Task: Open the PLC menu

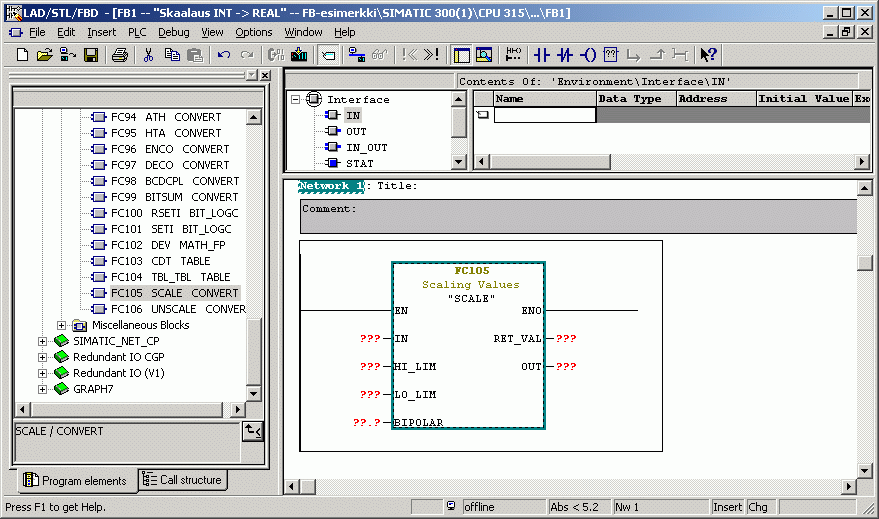Action: [x=137, y=33]
